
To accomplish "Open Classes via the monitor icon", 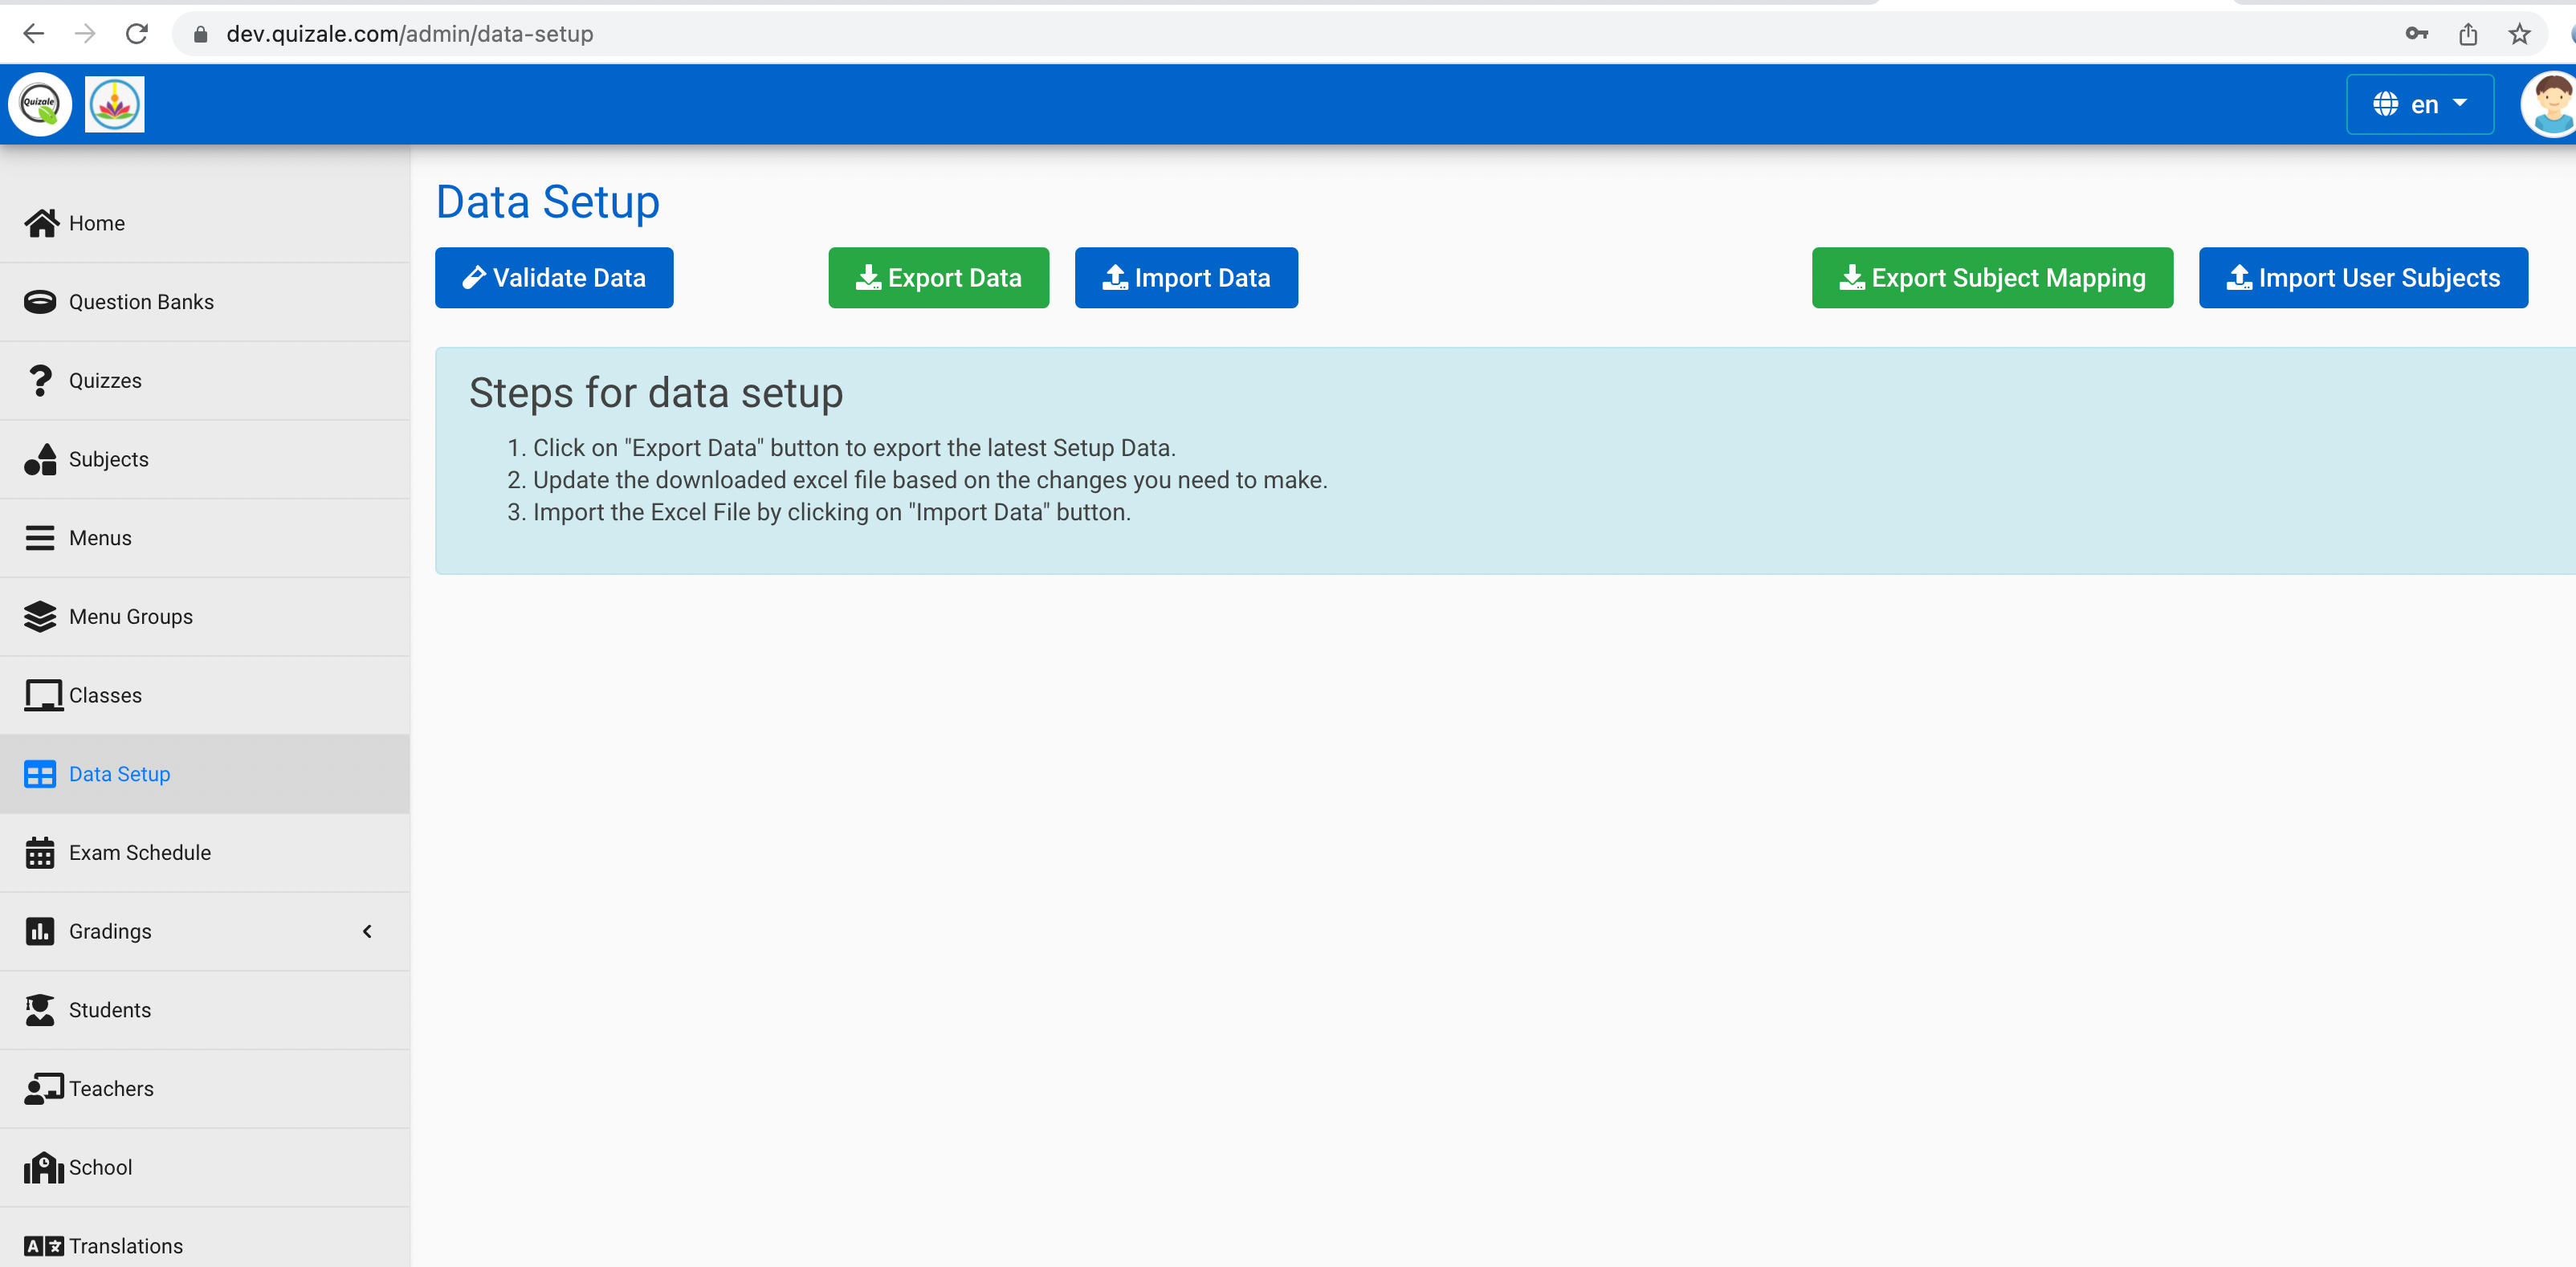I will (x=40, y=694).
